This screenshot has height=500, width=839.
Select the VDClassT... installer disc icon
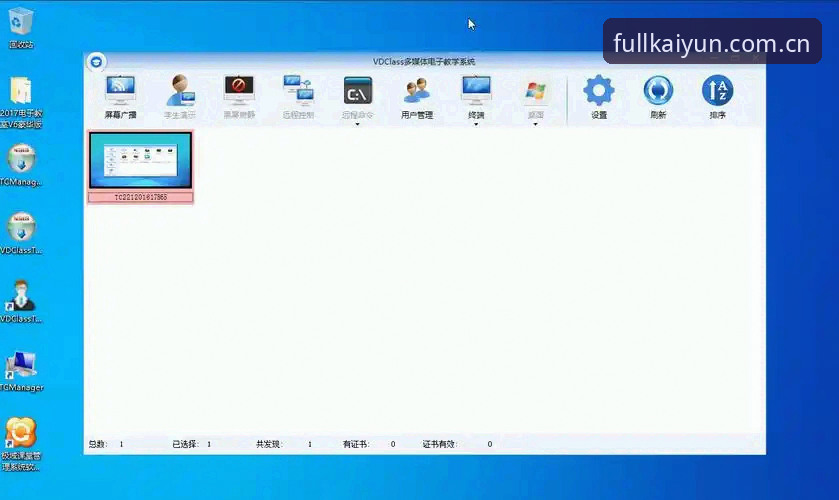(x=21, y=233)
